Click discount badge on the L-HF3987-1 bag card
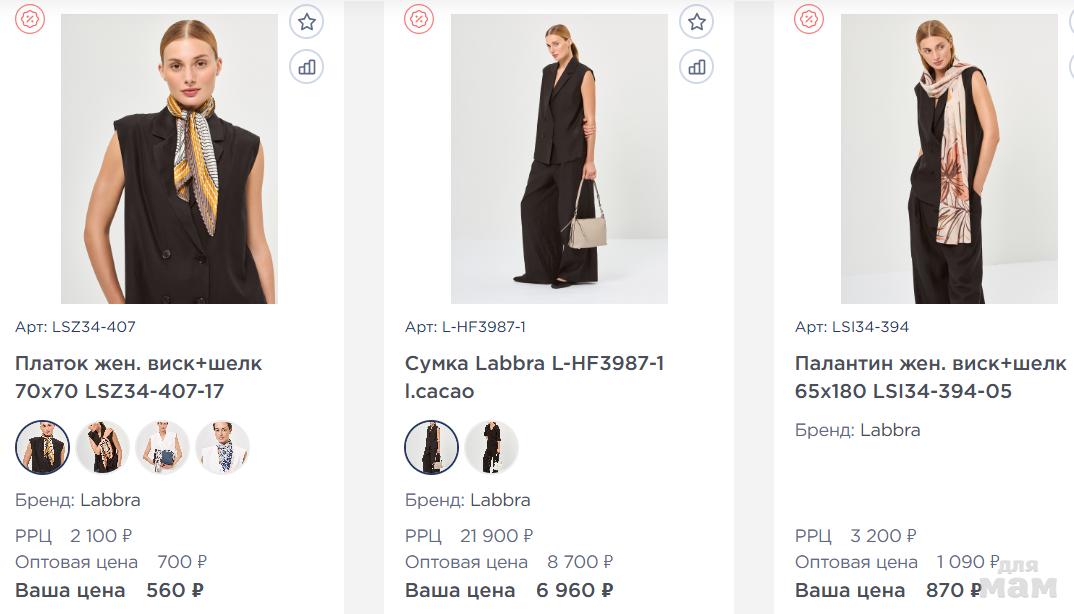This screenshot has height=614, width=1074. pos(419,19)
